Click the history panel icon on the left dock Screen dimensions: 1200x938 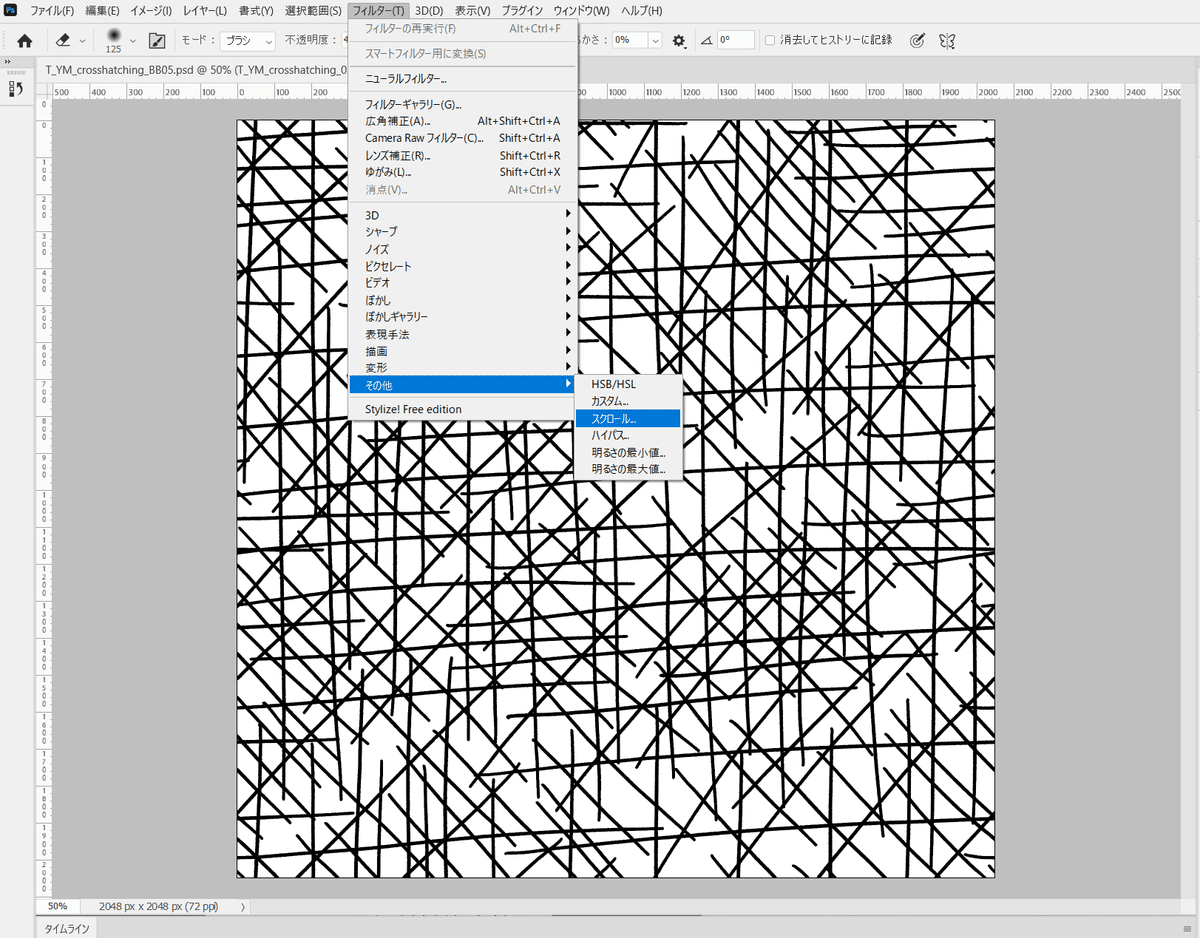point(16,89)
